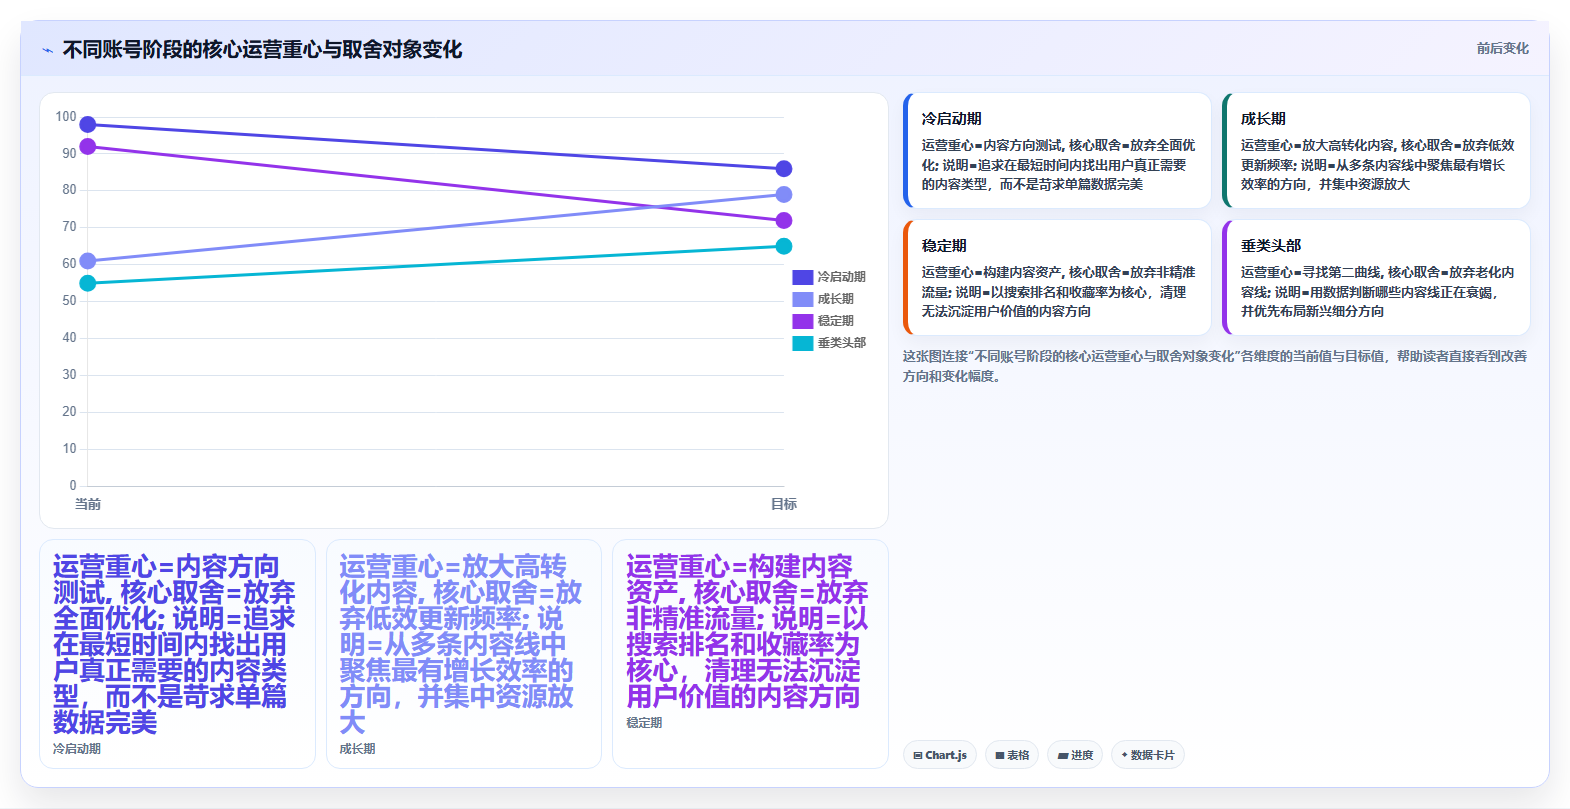Click the title 不同账号阶段的核心运营重心与取舍对象变化
The image size is (1570, 809).
tap(262, 50)
